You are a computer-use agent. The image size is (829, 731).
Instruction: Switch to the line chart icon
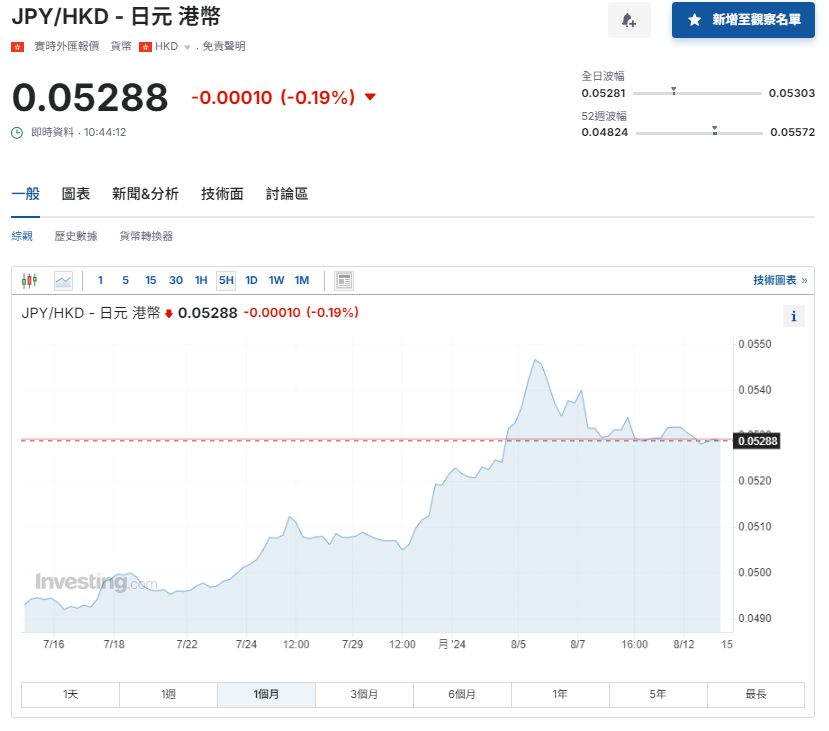(63, 281)
